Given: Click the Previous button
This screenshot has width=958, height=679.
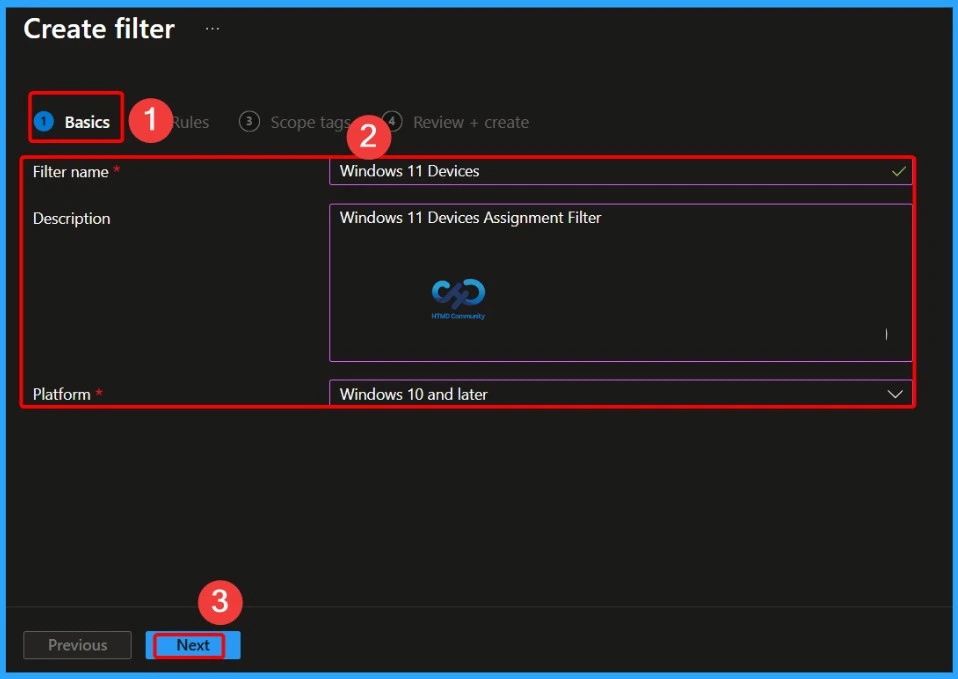Looking at the screenshot, I should pyautogui.click(x=77, y=645).
